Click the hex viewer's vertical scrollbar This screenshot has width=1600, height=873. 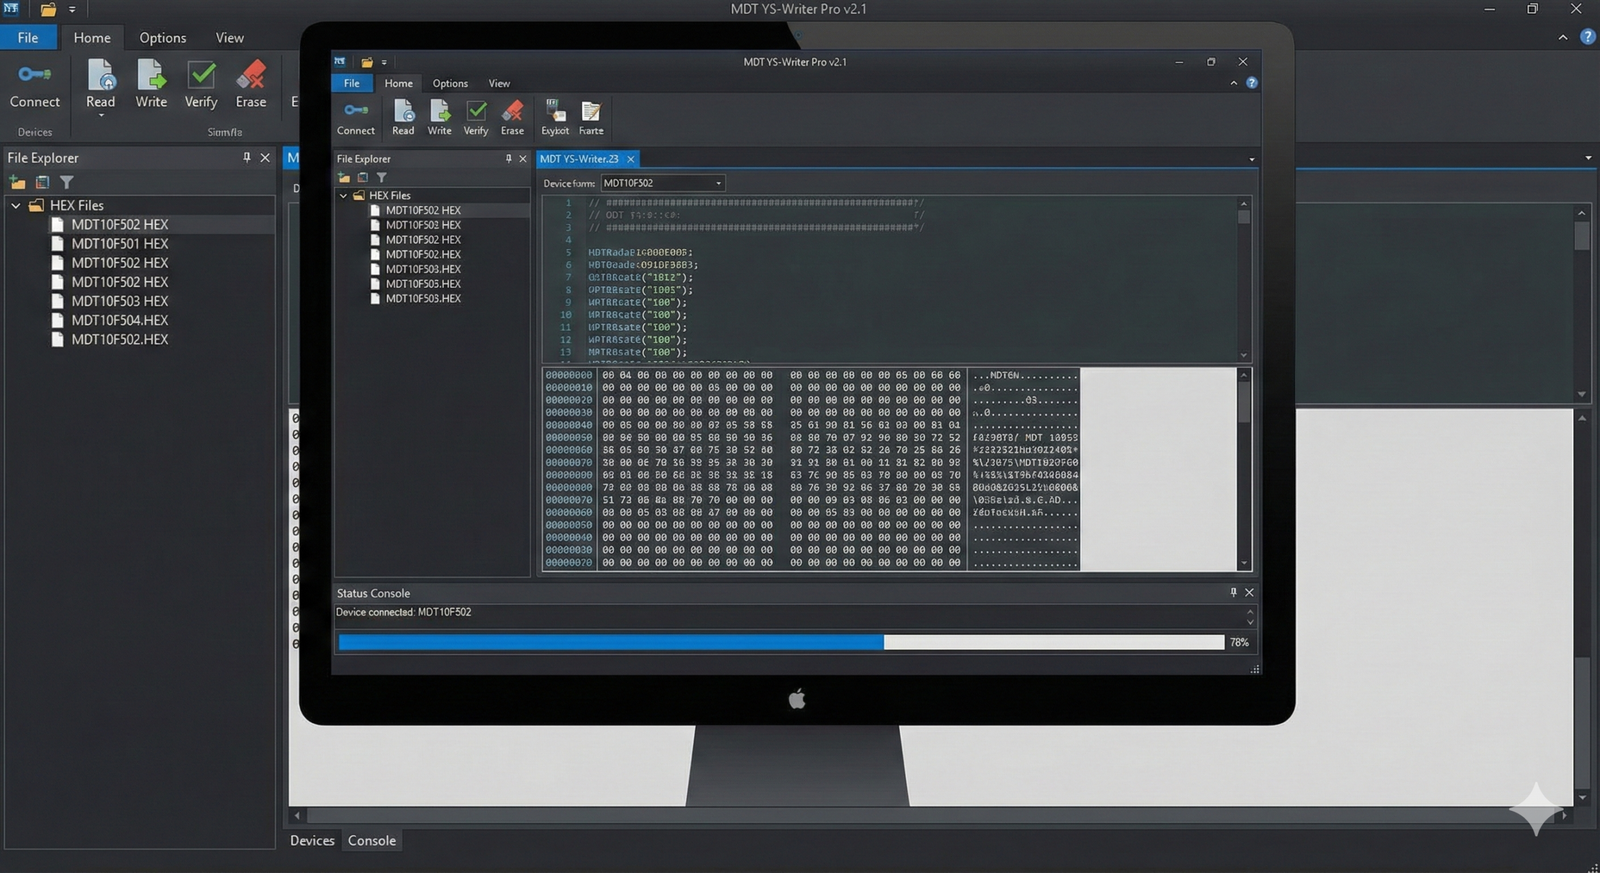pos(1244,469)
